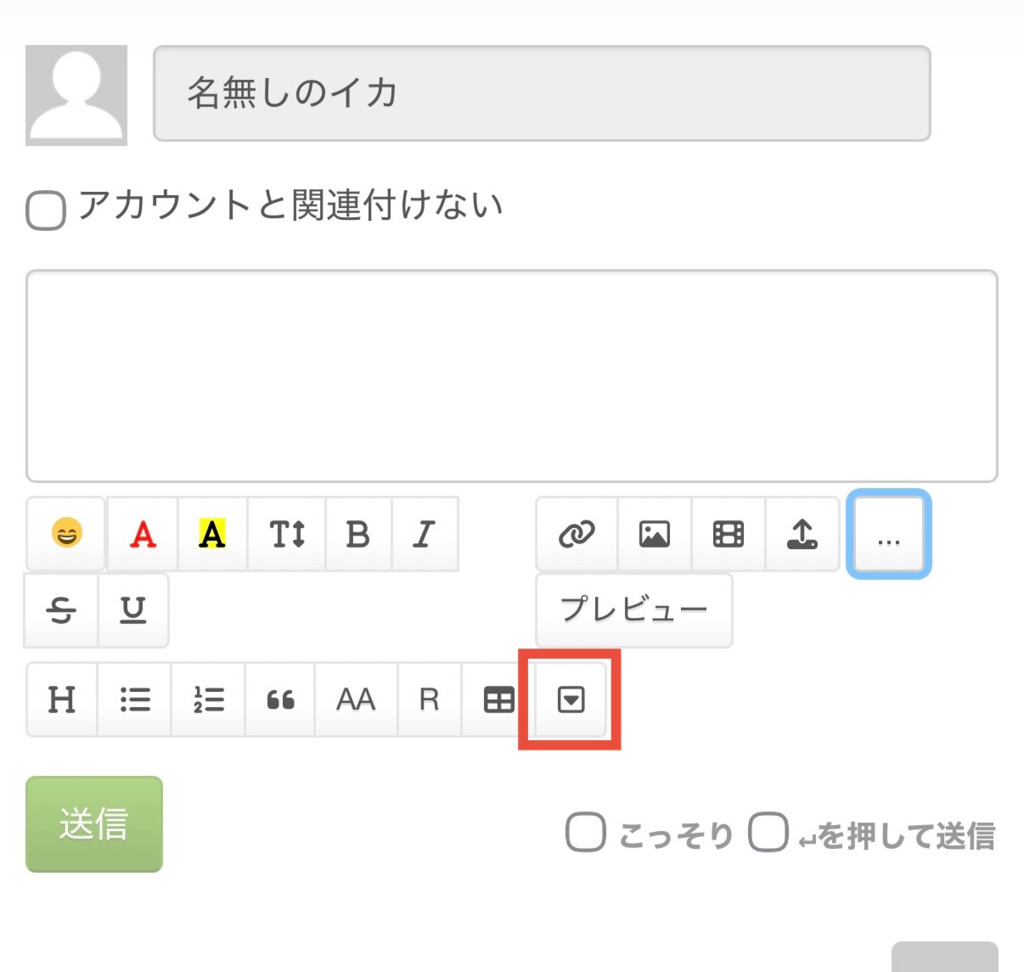Screen dimensions: 1024x972
Task: Toggle ↵を押して送信 checkbox
Action: click(x=768, y=833)
